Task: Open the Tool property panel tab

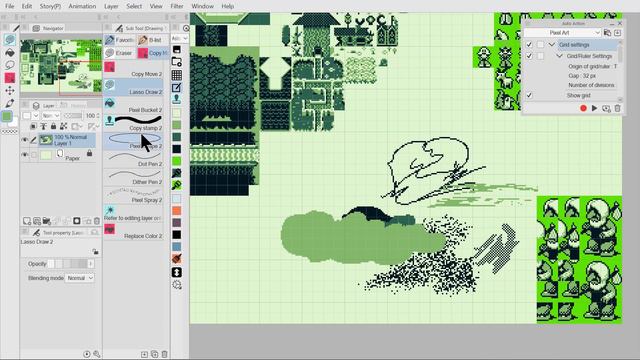Action: point(59,233)
